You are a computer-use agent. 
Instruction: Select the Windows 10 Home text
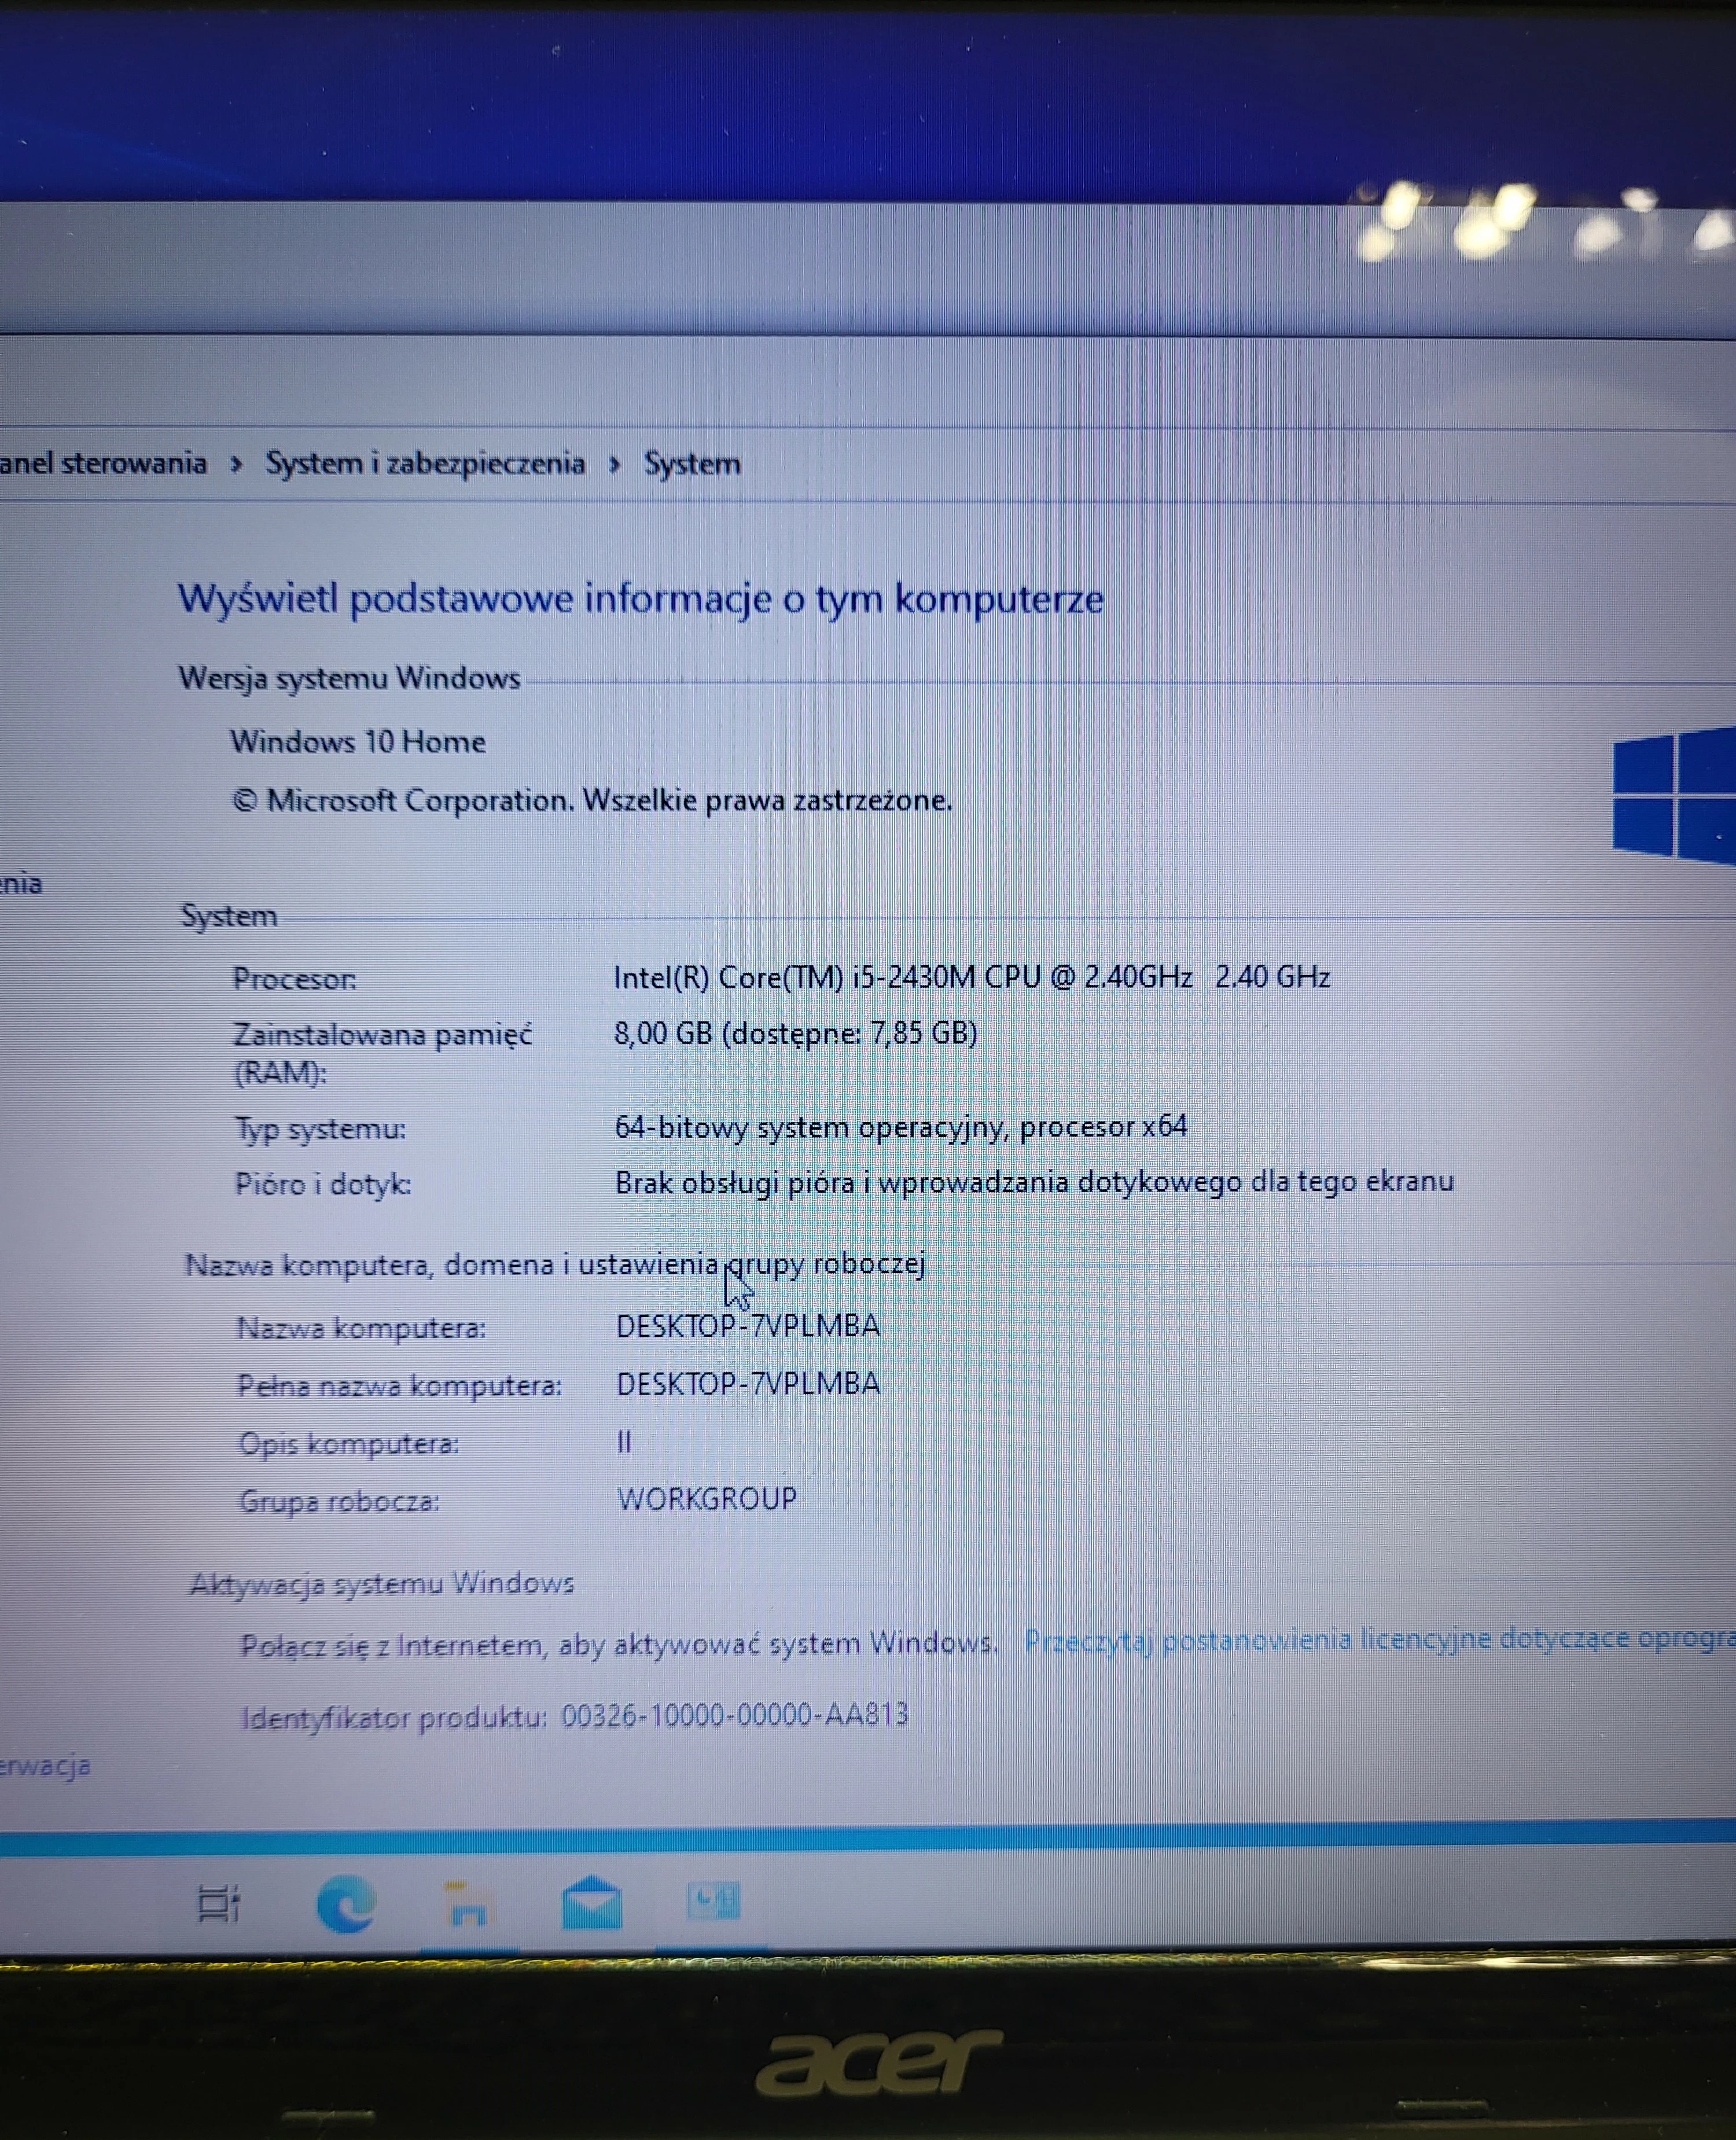pyautogui.click(x=358, y=741)
